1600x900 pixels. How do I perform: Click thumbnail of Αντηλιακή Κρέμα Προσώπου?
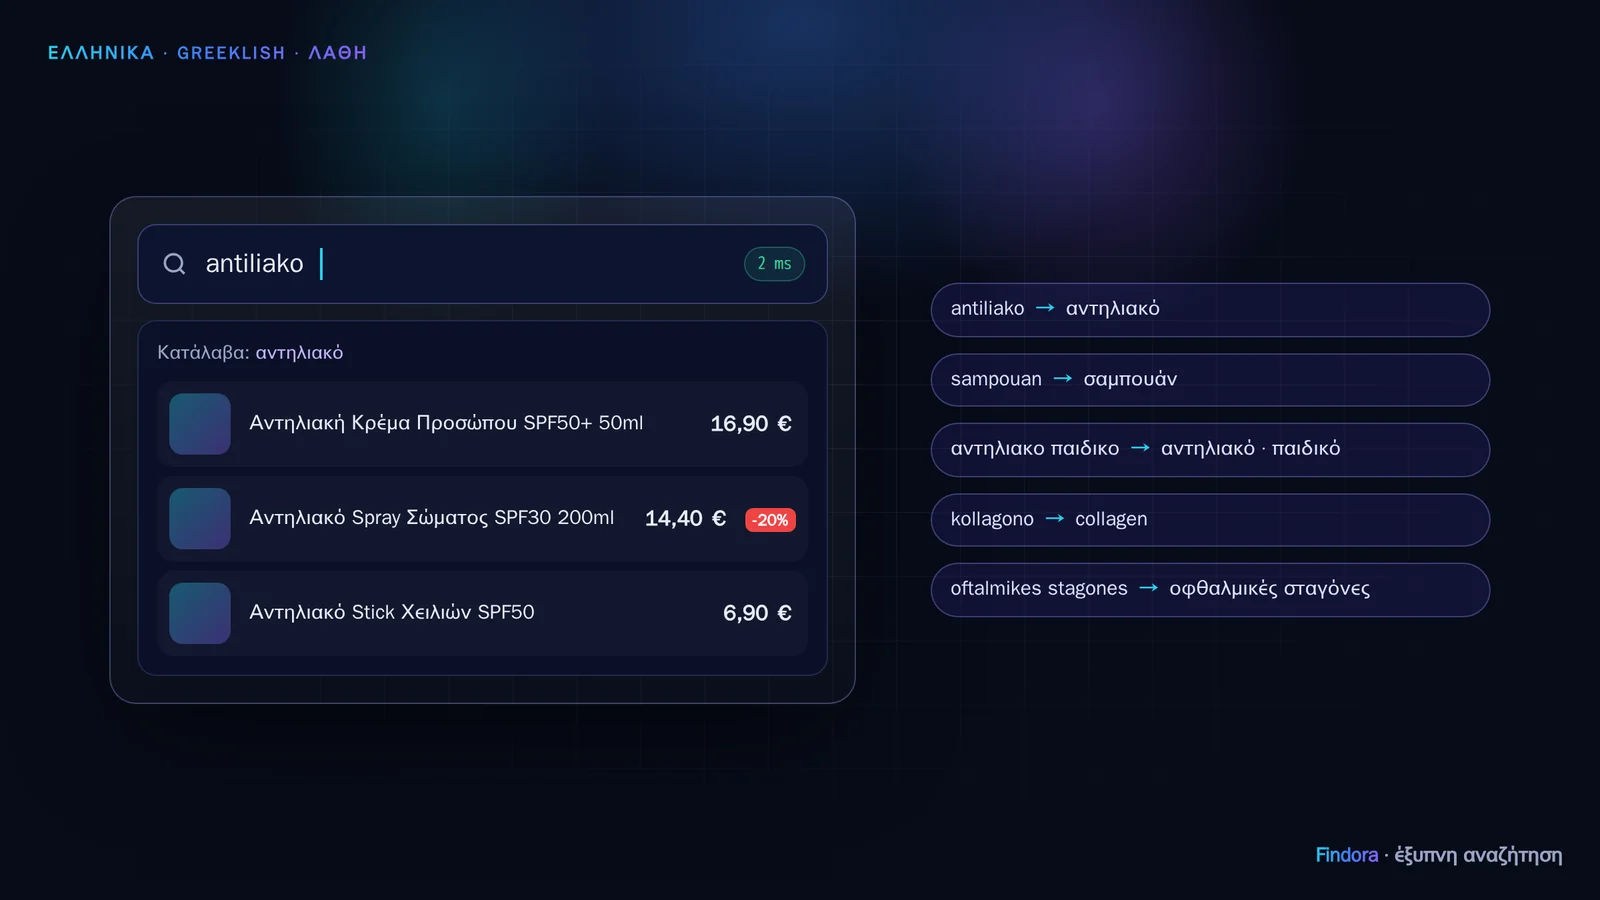pyautogui.click(x=200, y=424)
